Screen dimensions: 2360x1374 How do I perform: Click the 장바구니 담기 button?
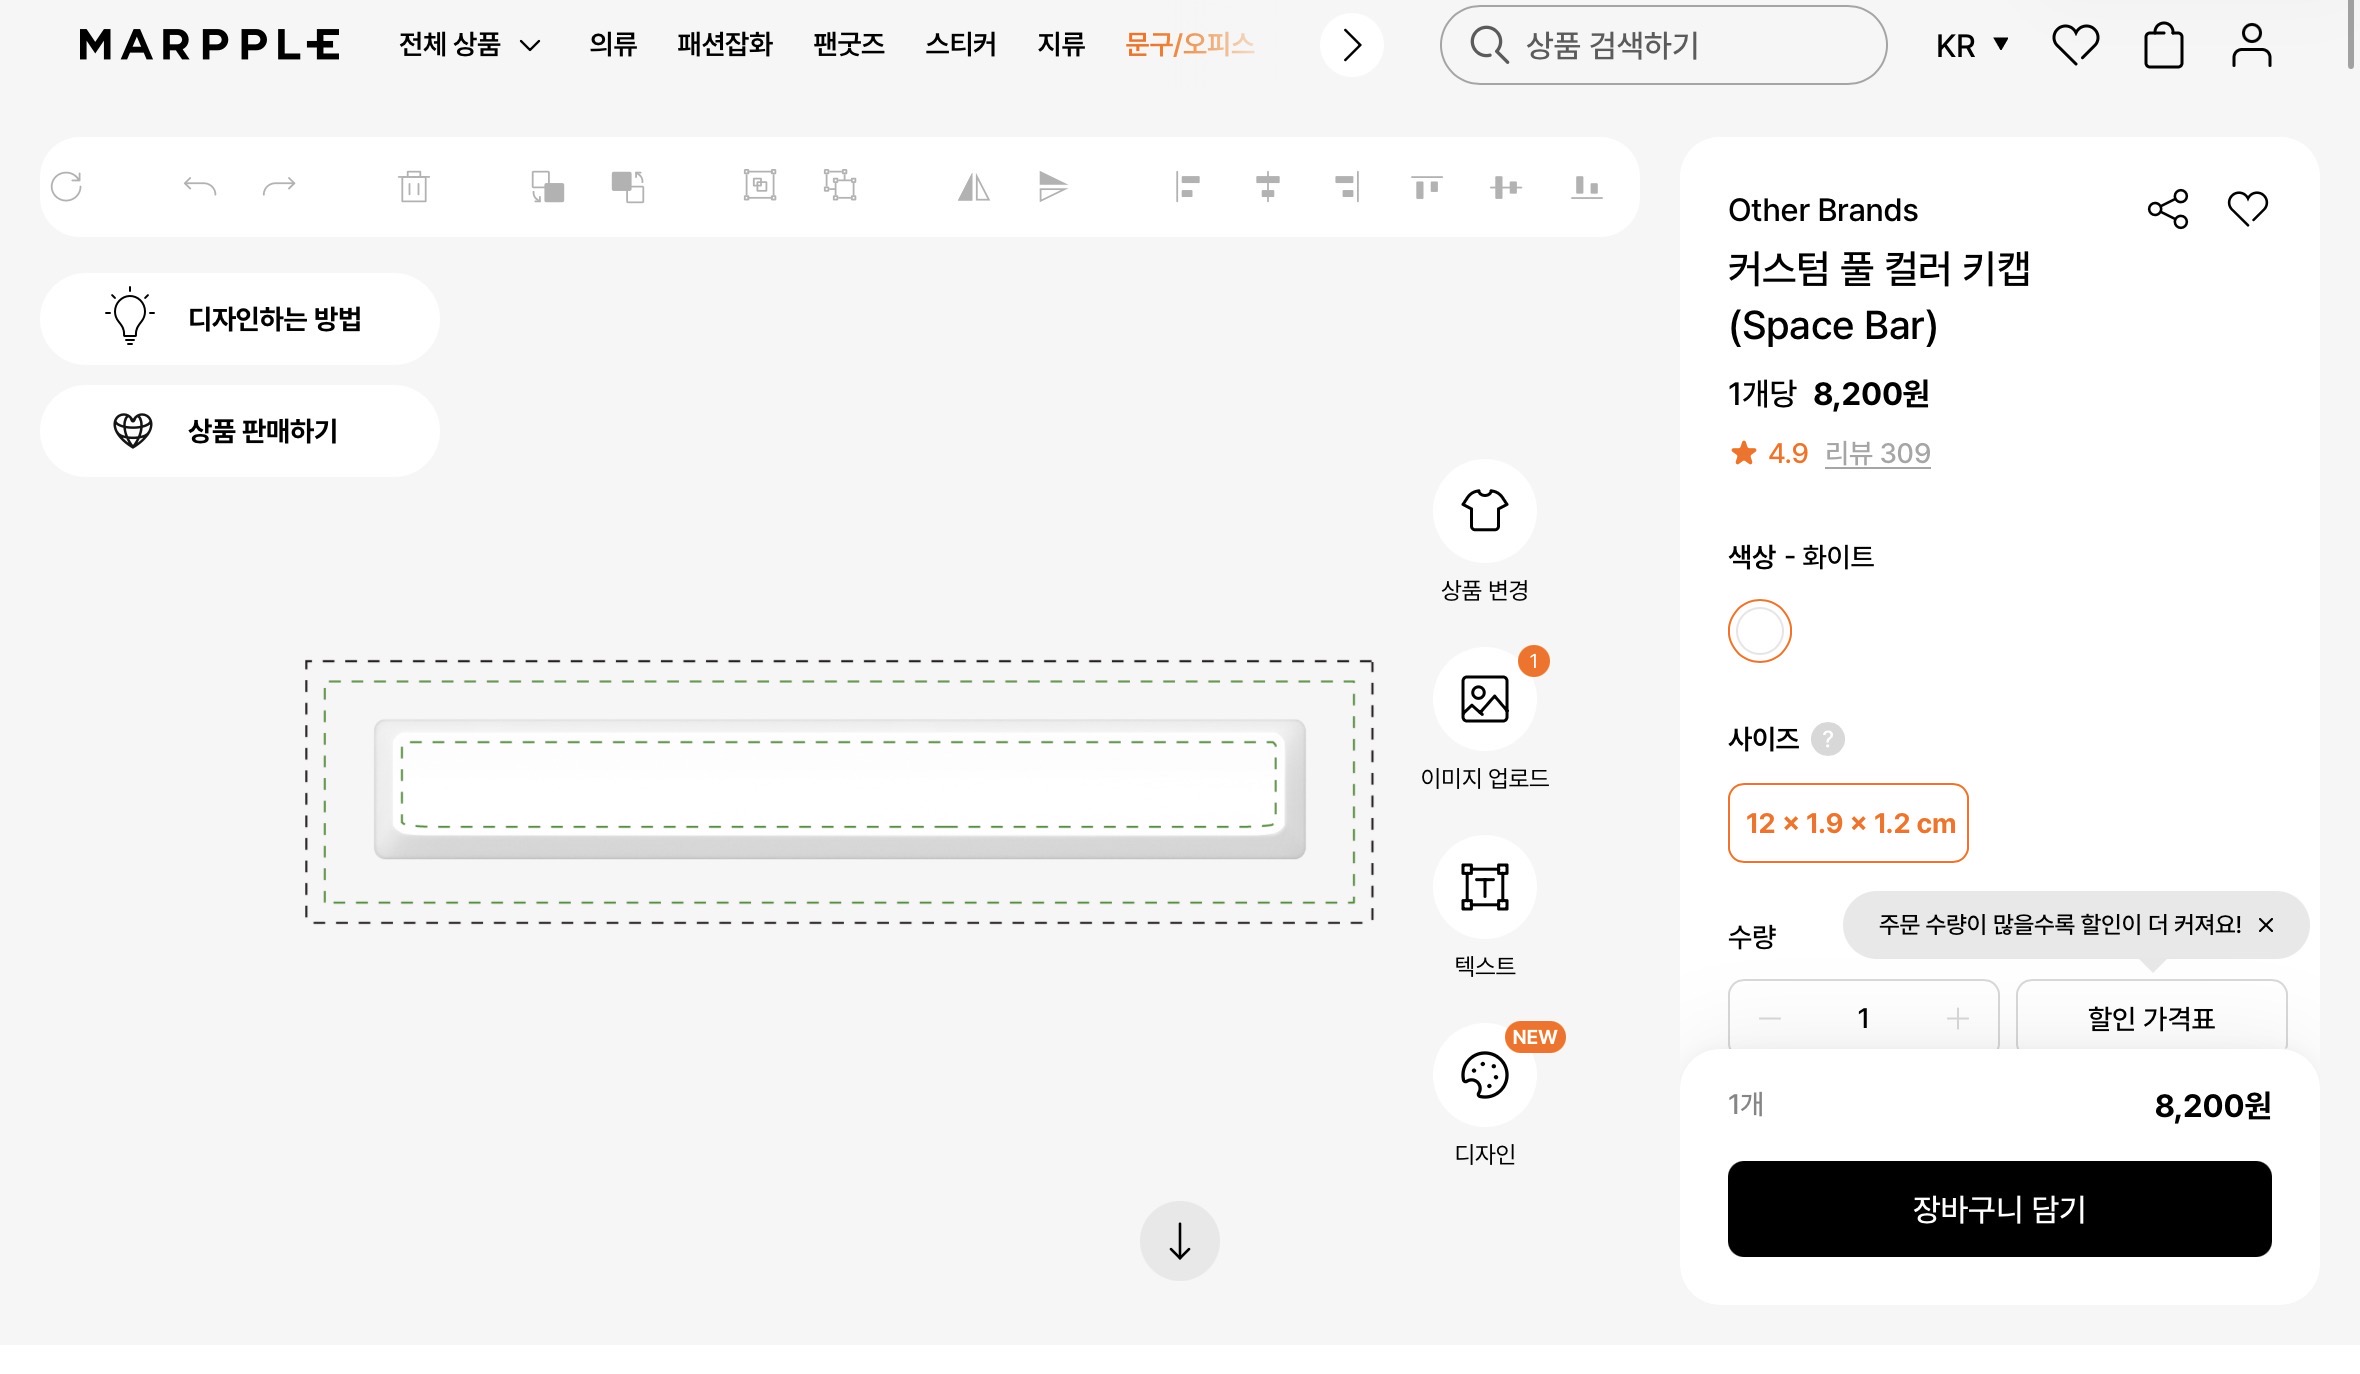coord(1999,1209)
